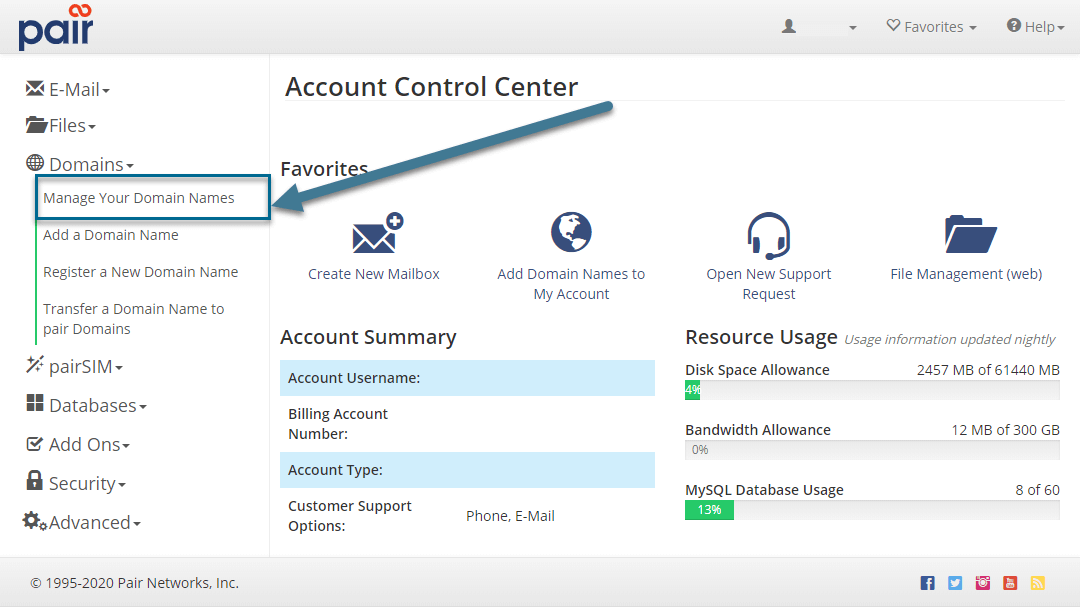Expand the pairSIM sidebar menu

coord(74,367)
